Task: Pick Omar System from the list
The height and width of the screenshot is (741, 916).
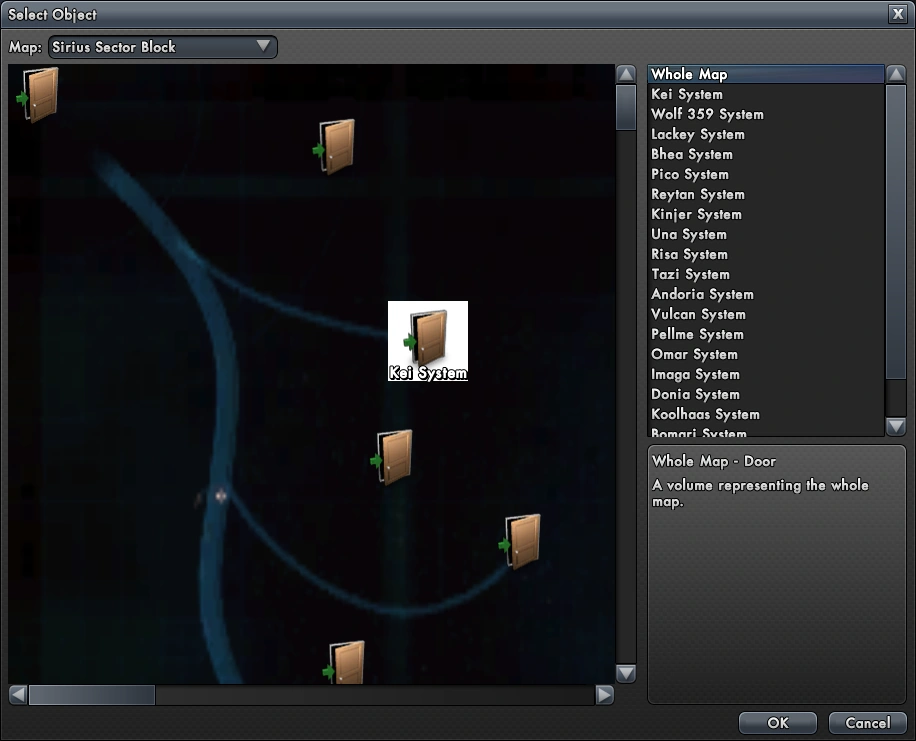Action: [766, 354]
